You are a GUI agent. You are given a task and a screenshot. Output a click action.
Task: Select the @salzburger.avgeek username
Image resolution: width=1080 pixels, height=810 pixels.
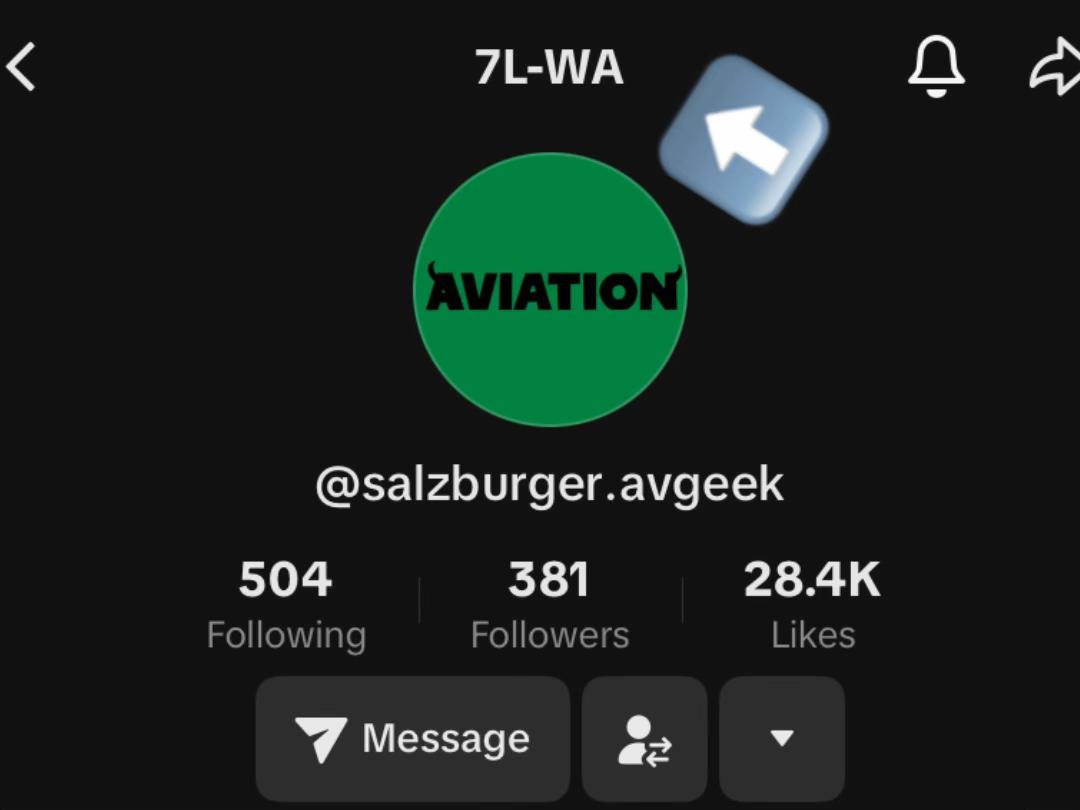[550, 484]
